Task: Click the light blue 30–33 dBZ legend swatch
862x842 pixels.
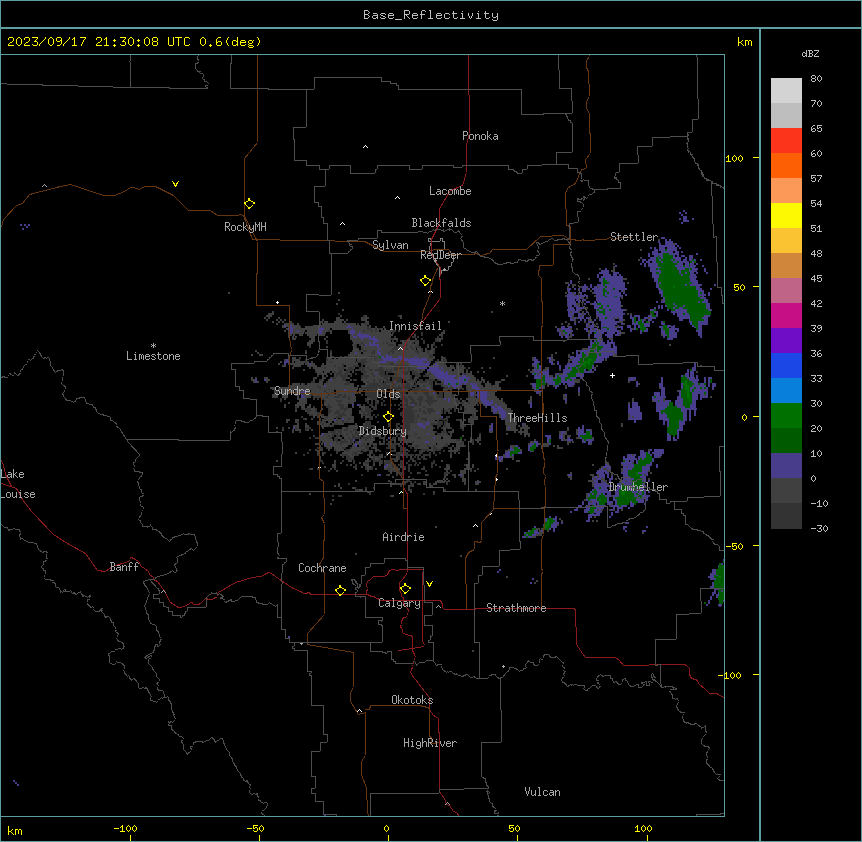Action: tap(786, 391)
